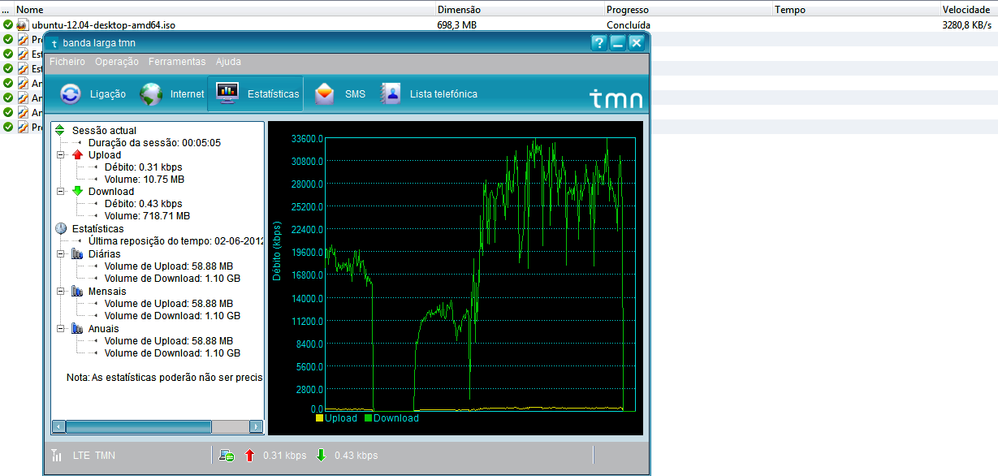Select 'Débito: 0.43 kbps' under Download
This screenshot has width=998, height=476.
(x=143, y=204)
